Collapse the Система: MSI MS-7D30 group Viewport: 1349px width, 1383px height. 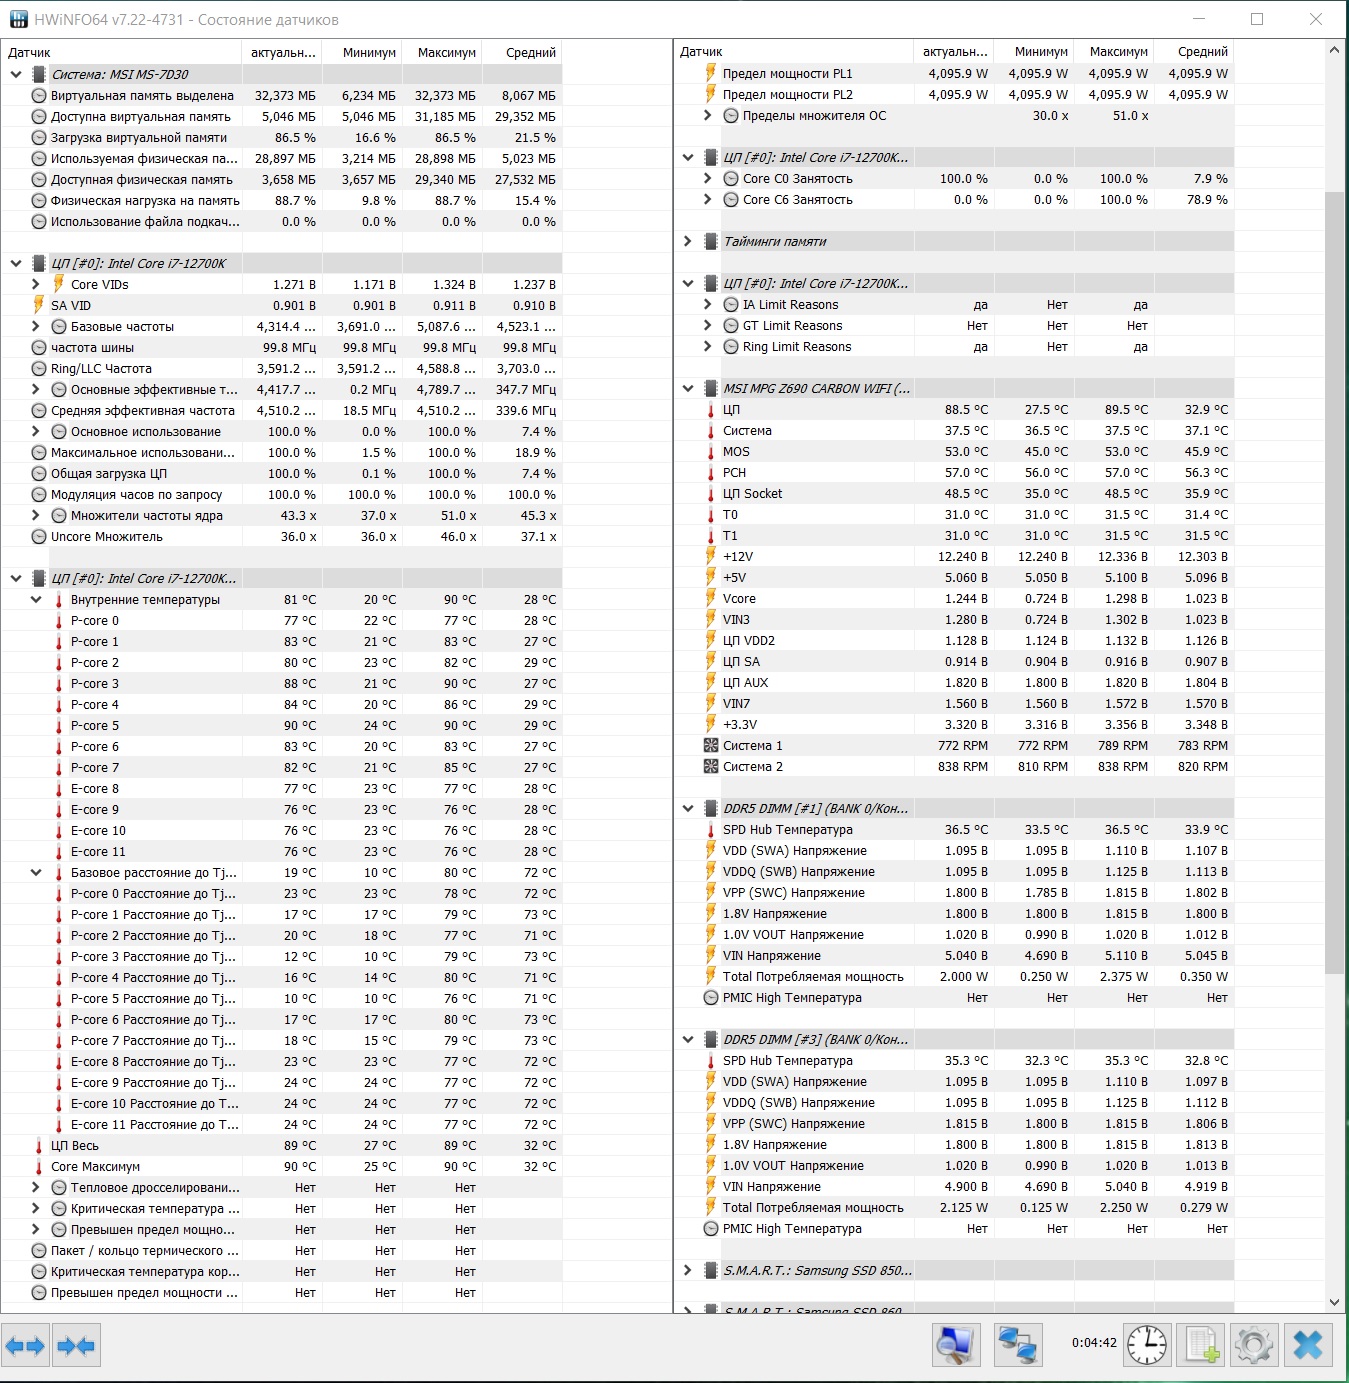16,74
